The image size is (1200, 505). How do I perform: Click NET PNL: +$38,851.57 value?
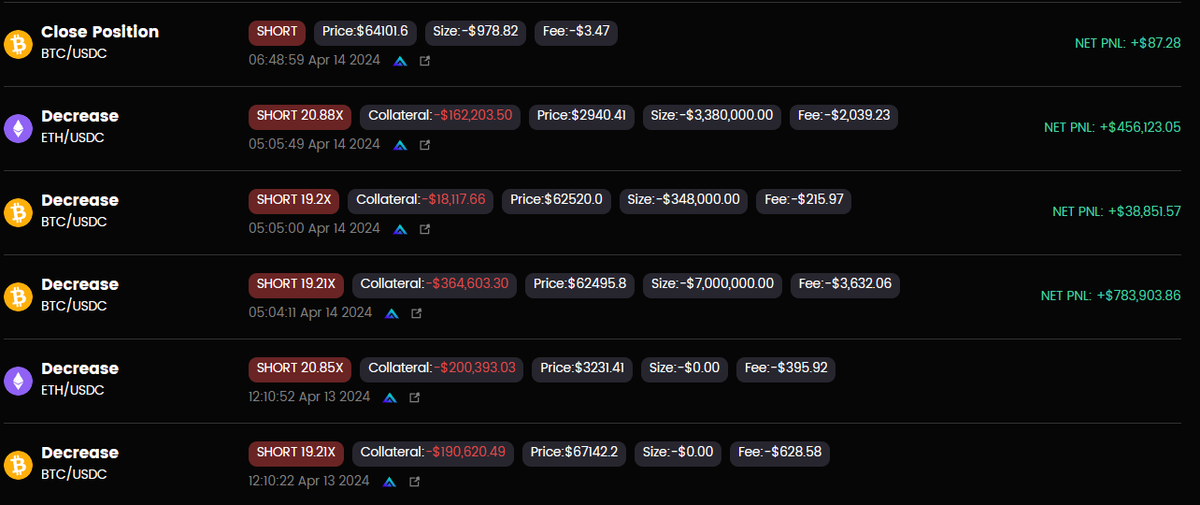tap(1117, 211)
